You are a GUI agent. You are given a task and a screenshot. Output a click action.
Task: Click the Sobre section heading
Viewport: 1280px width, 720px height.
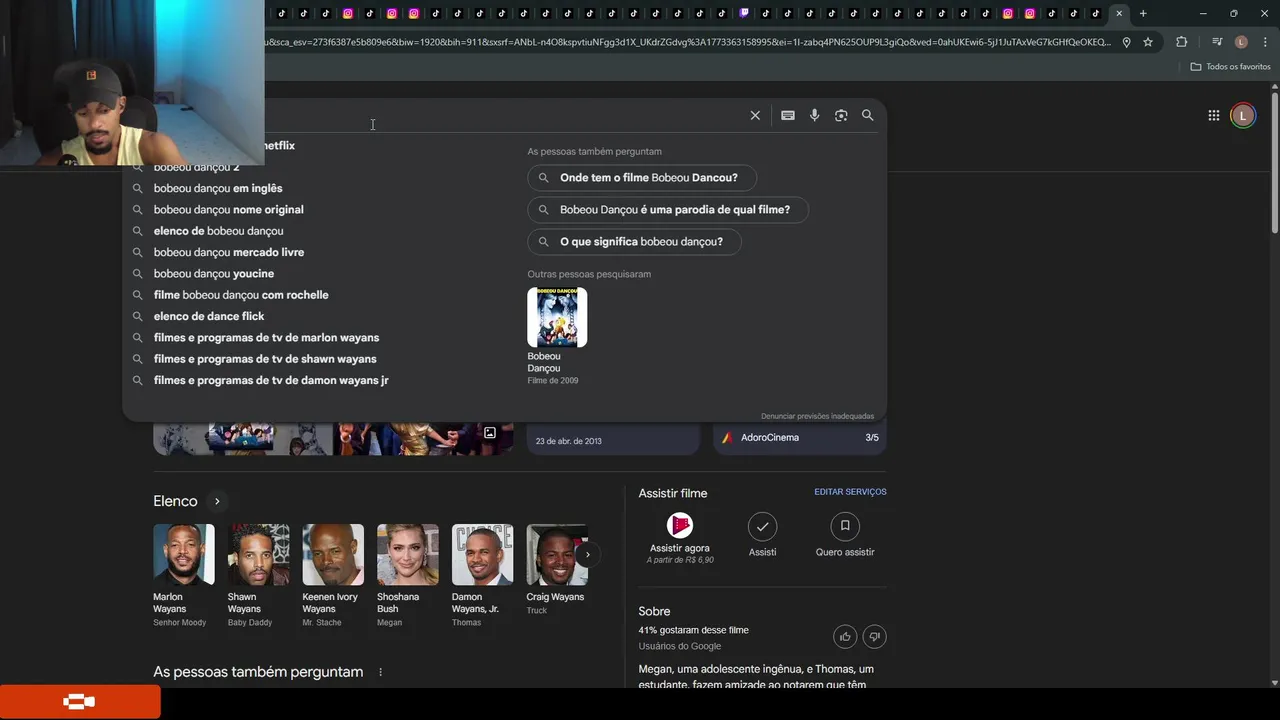[654, 611]
